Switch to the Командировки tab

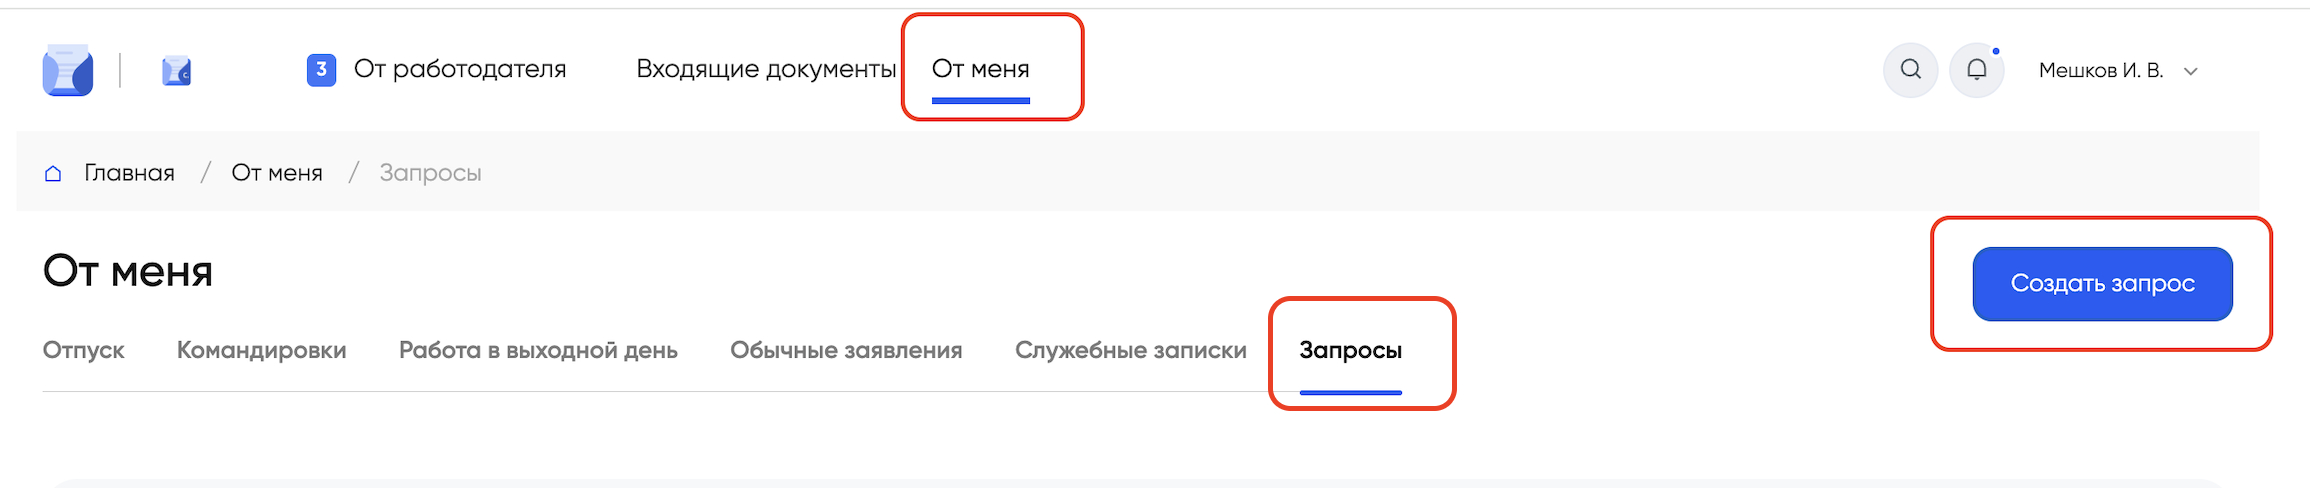[261, 350]
